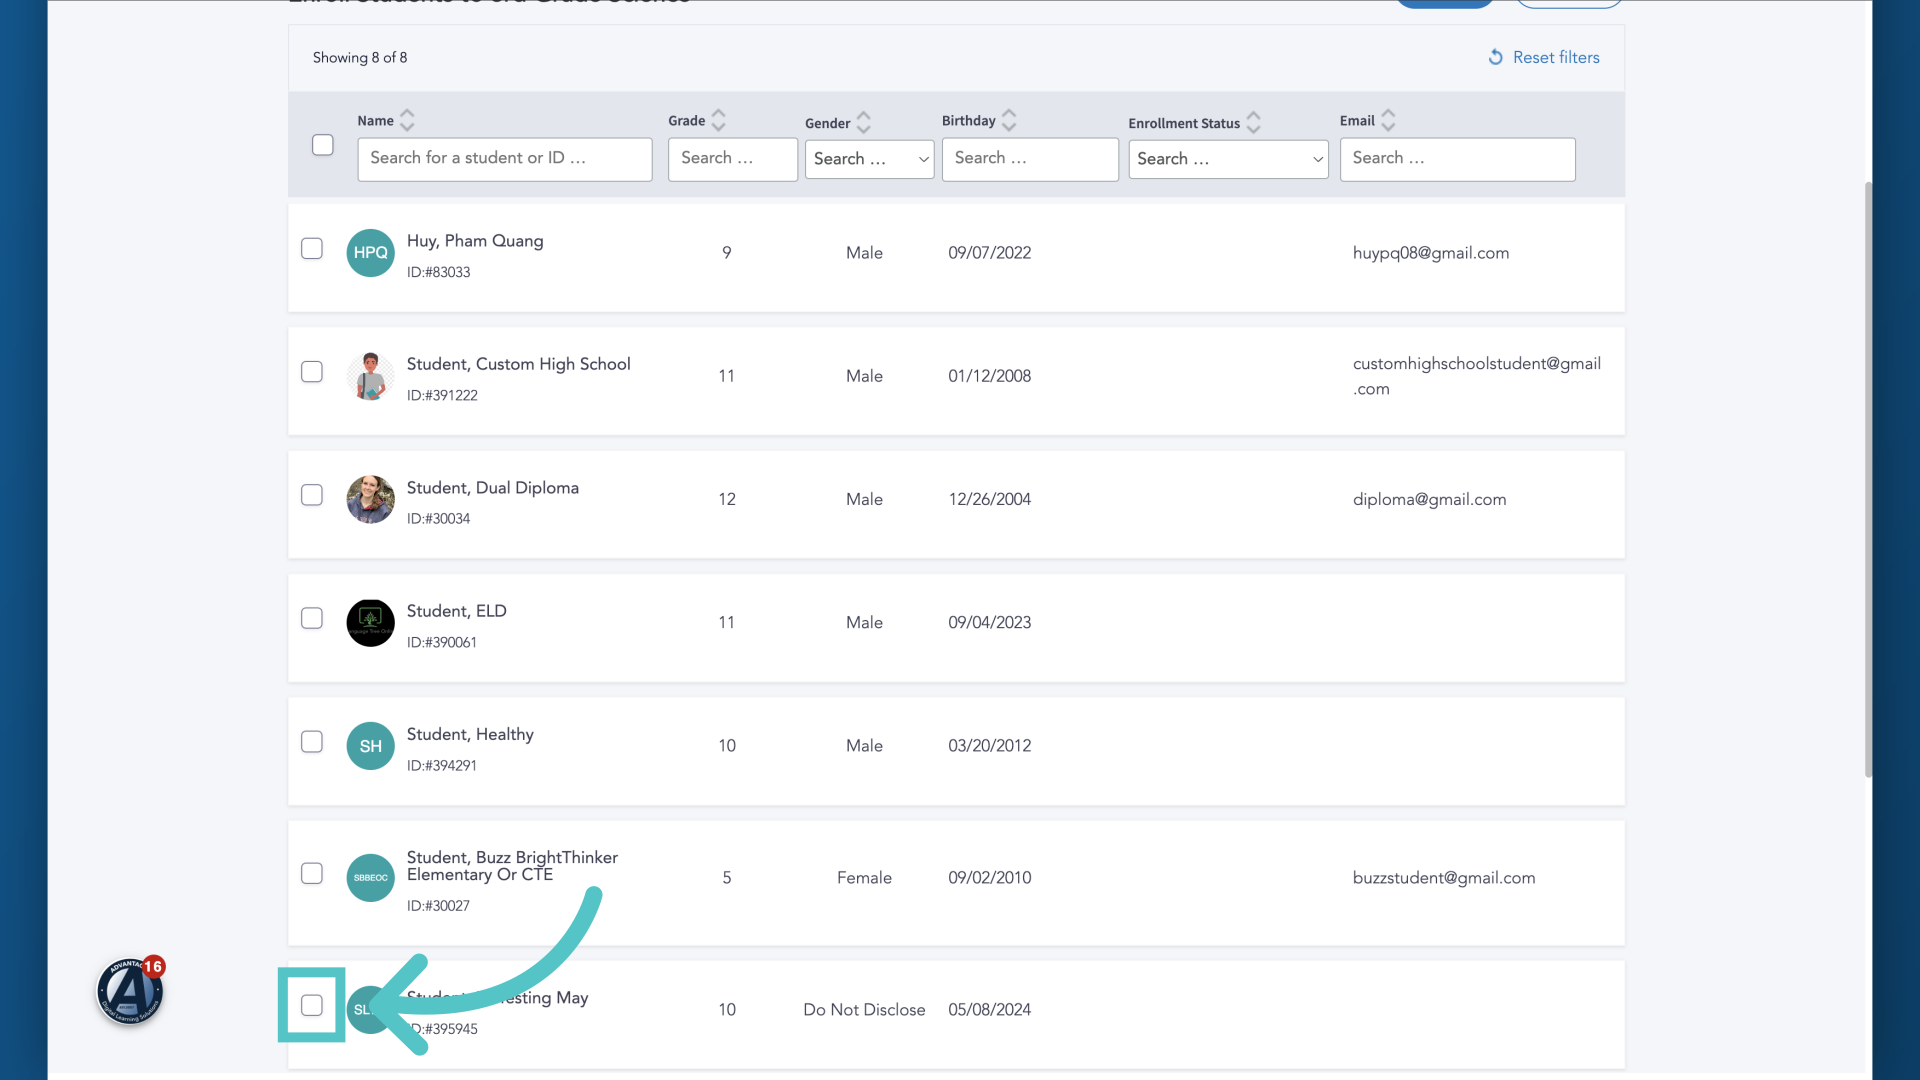Open Student, Custom High School name link
Viewport: 1920px width, 1080px height.
(518, 364)
